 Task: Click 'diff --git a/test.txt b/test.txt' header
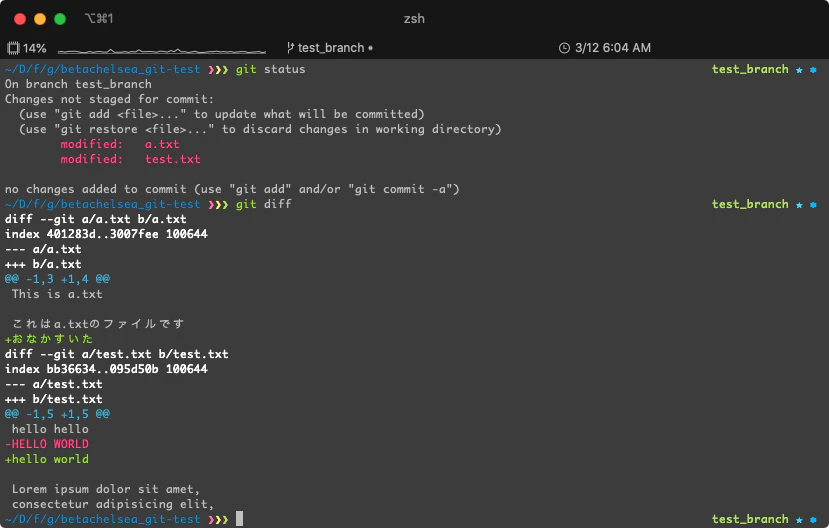116,354
